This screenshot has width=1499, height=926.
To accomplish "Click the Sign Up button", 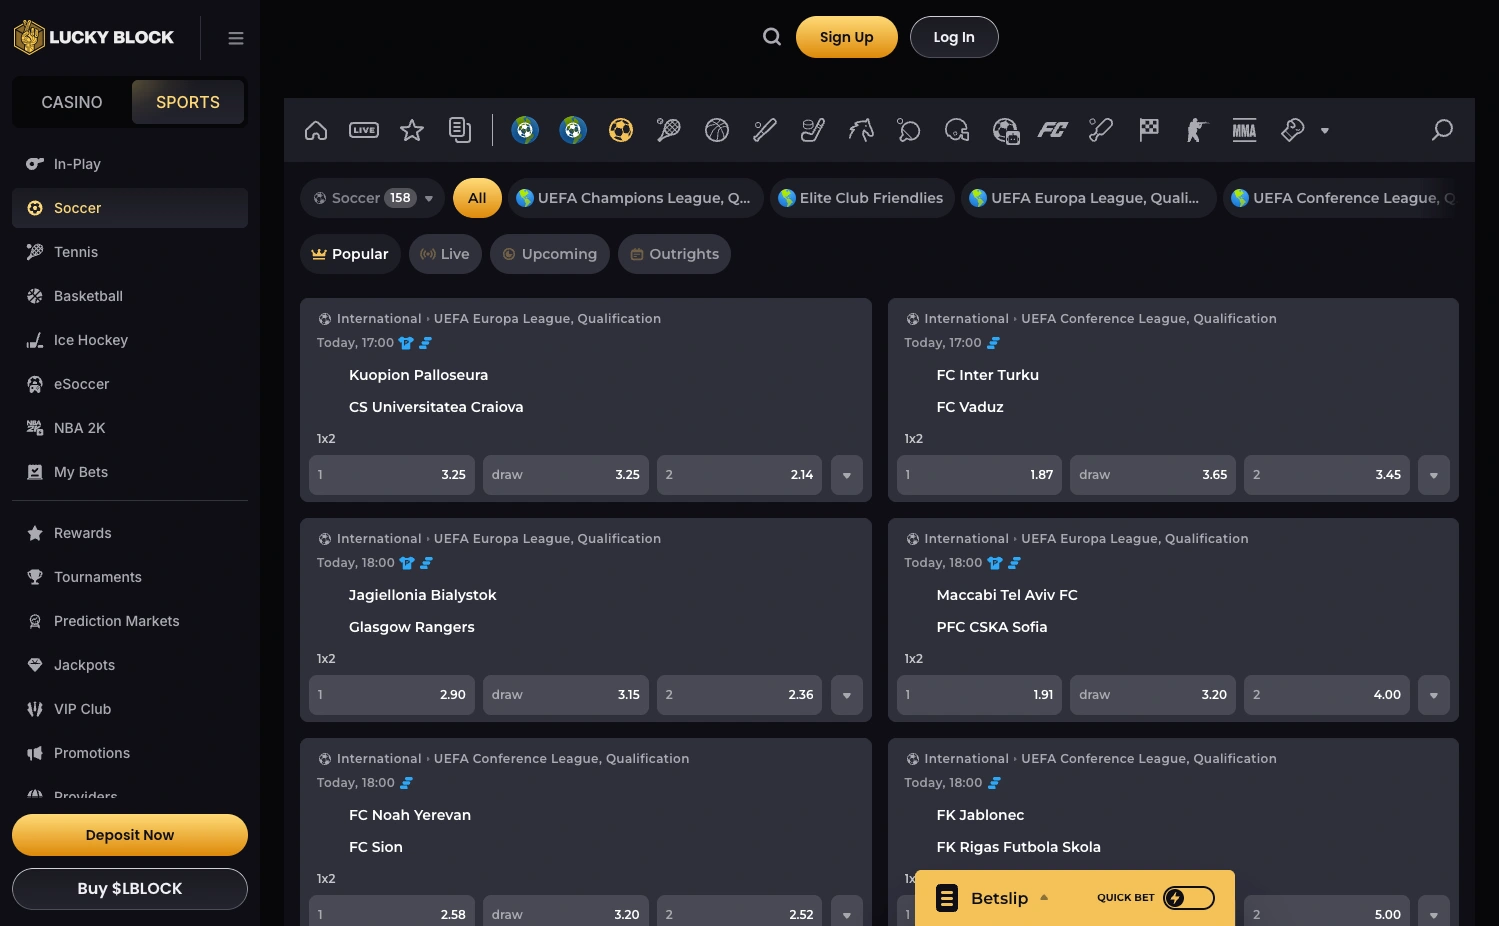I will pyautogui.click(x=847, y=37).
